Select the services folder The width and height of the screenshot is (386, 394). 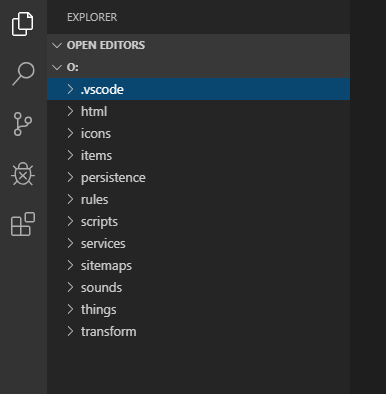point(198,243)
